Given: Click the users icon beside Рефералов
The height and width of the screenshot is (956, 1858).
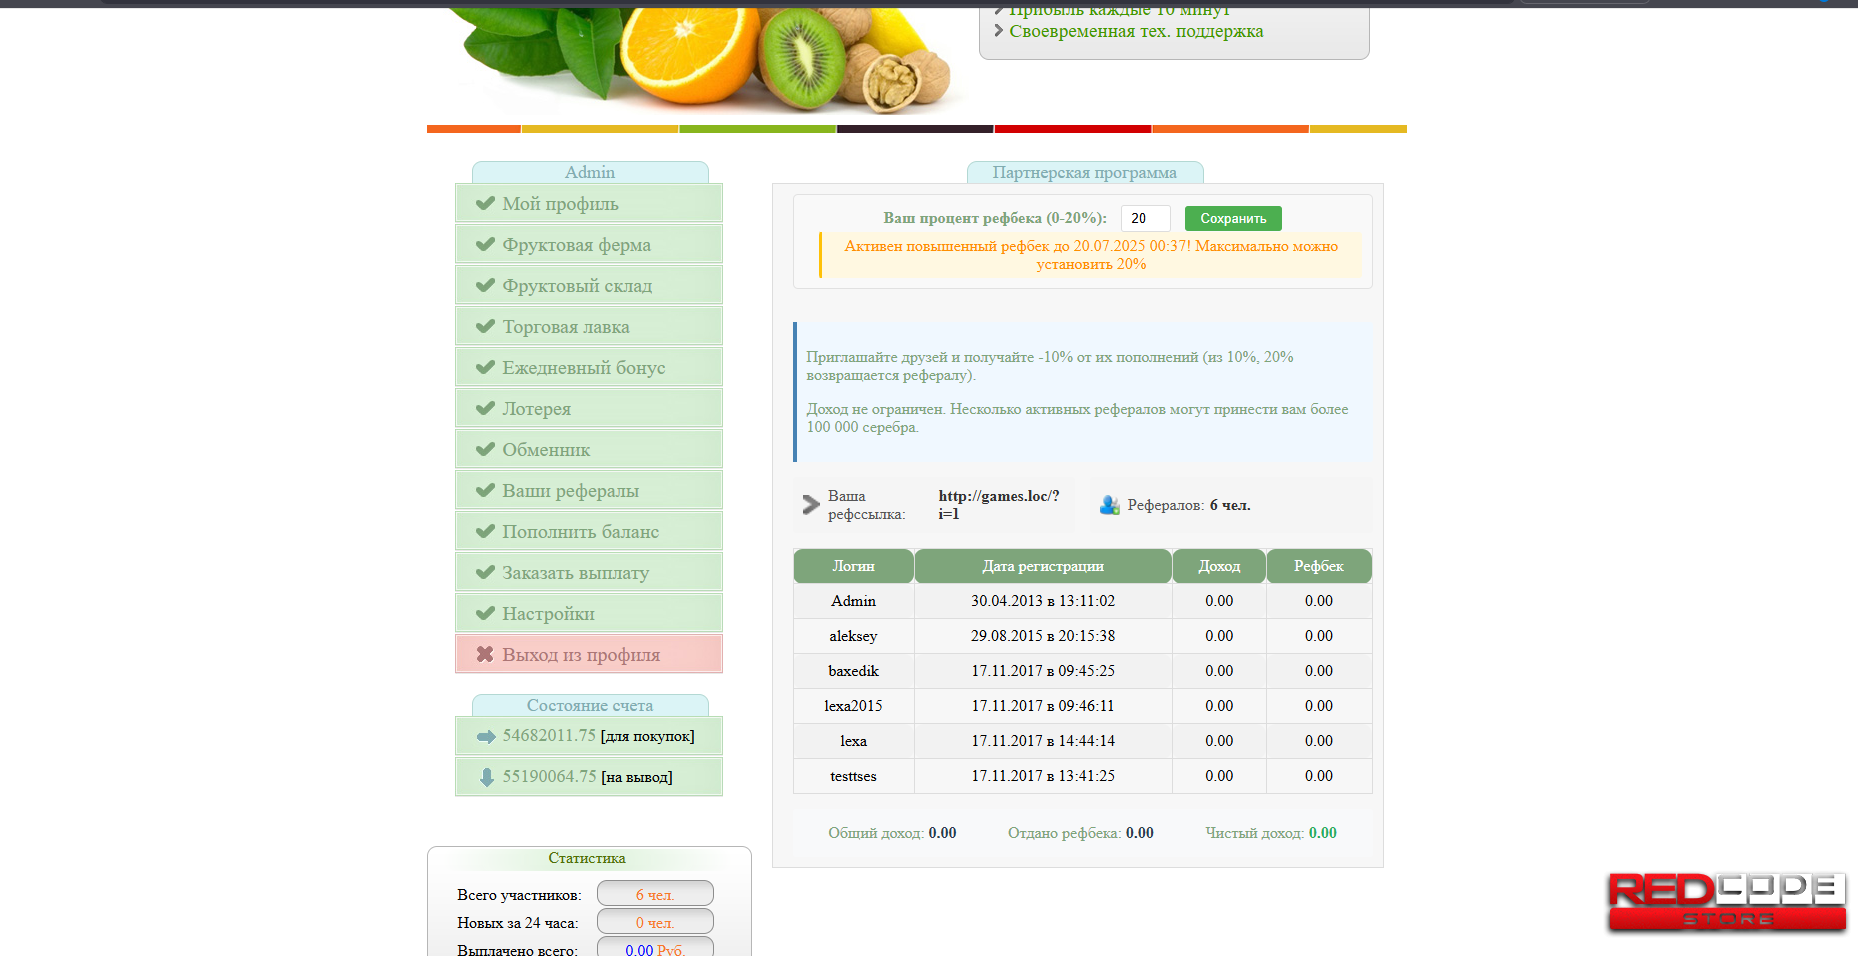Looking at the screenshot, I should click(1109, 505).
